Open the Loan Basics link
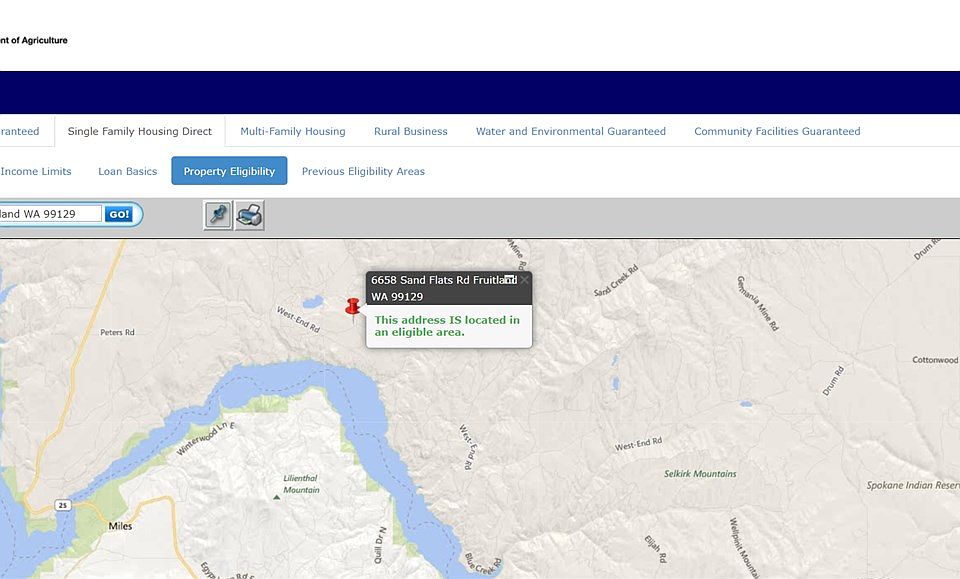Screen dimensions: 960x579 pyautogui.click(x=127, y=171)
